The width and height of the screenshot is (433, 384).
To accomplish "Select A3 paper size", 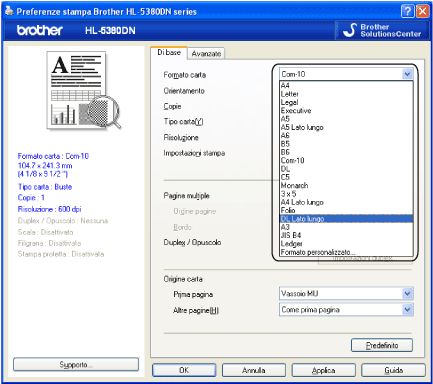I will pyautogui.click(x=346, y=227).
